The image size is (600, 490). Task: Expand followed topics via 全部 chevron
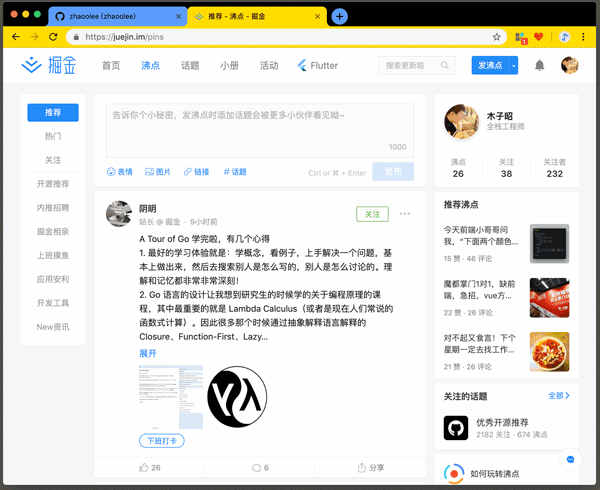(559, 396)
